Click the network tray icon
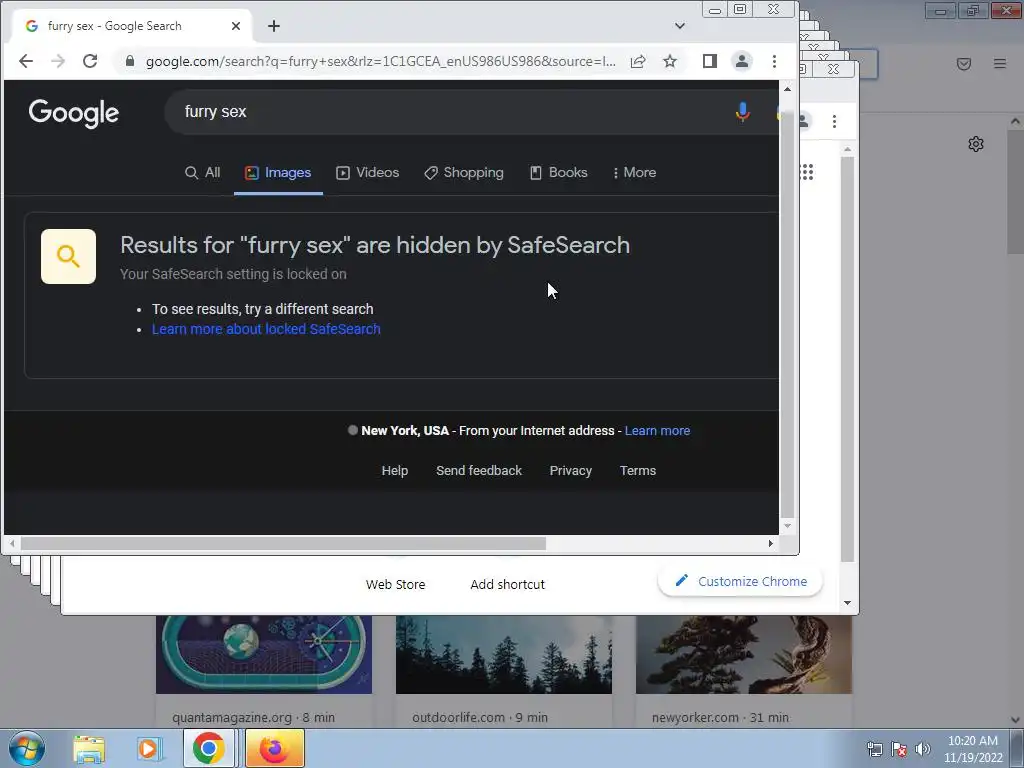The width and height of the screenshot is (1024, 768). (874, 750)
